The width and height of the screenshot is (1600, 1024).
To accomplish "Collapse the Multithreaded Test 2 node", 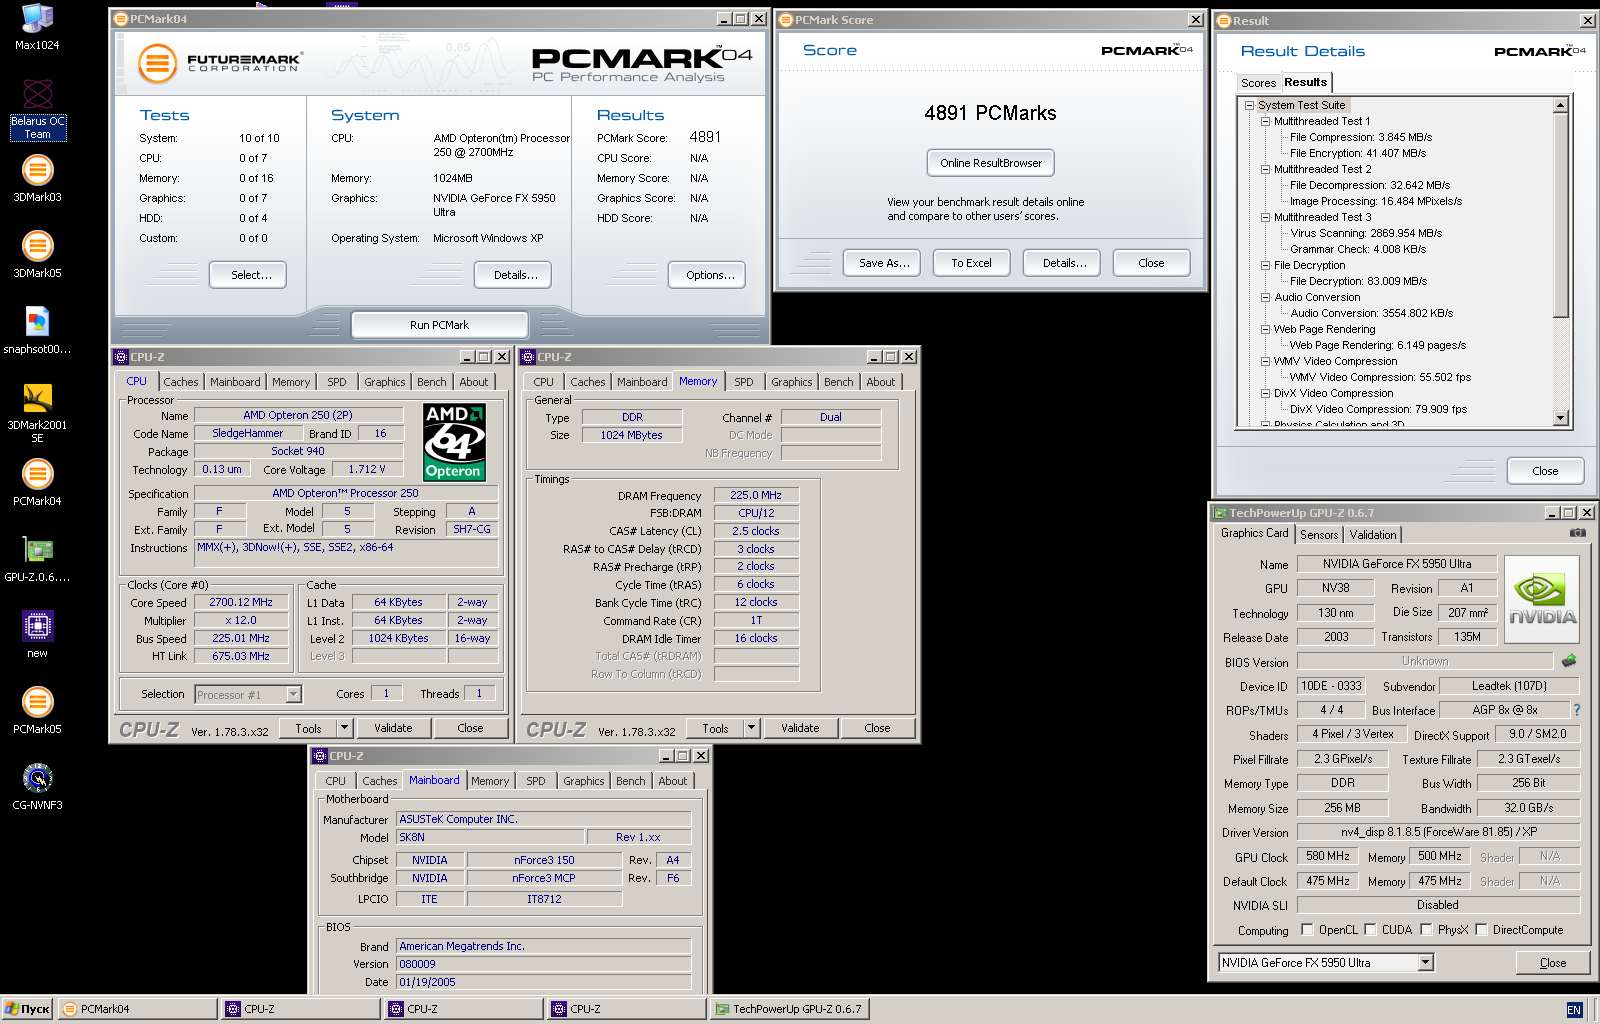I will coord(1265,169).
